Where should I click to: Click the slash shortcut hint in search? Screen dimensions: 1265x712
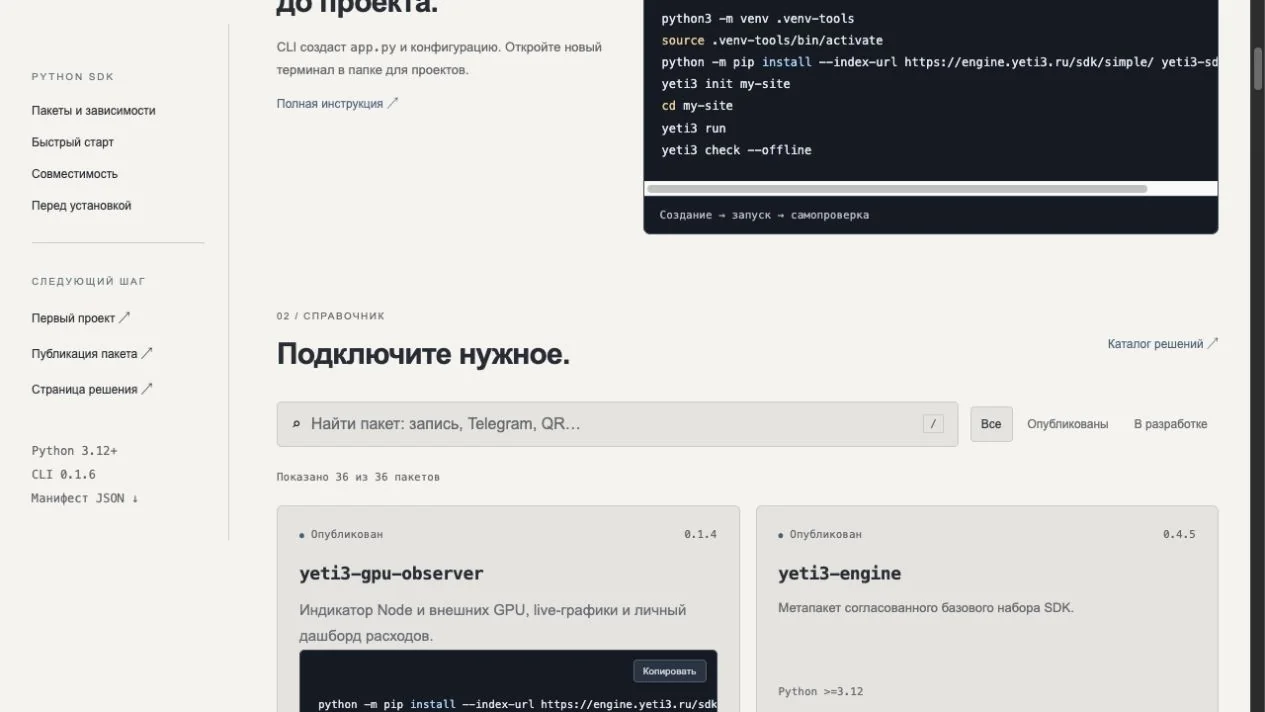[x=933, y=424]
